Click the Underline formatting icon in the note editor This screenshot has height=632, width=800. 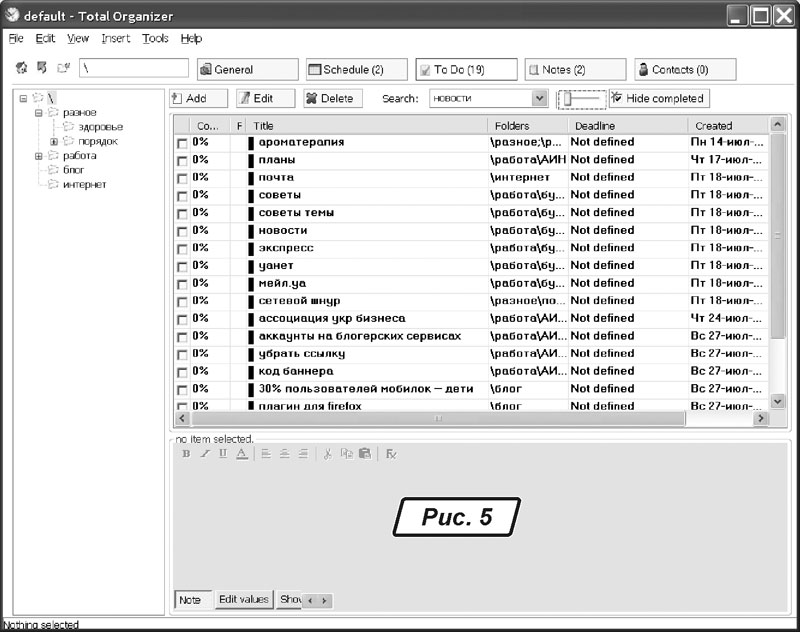223,453
